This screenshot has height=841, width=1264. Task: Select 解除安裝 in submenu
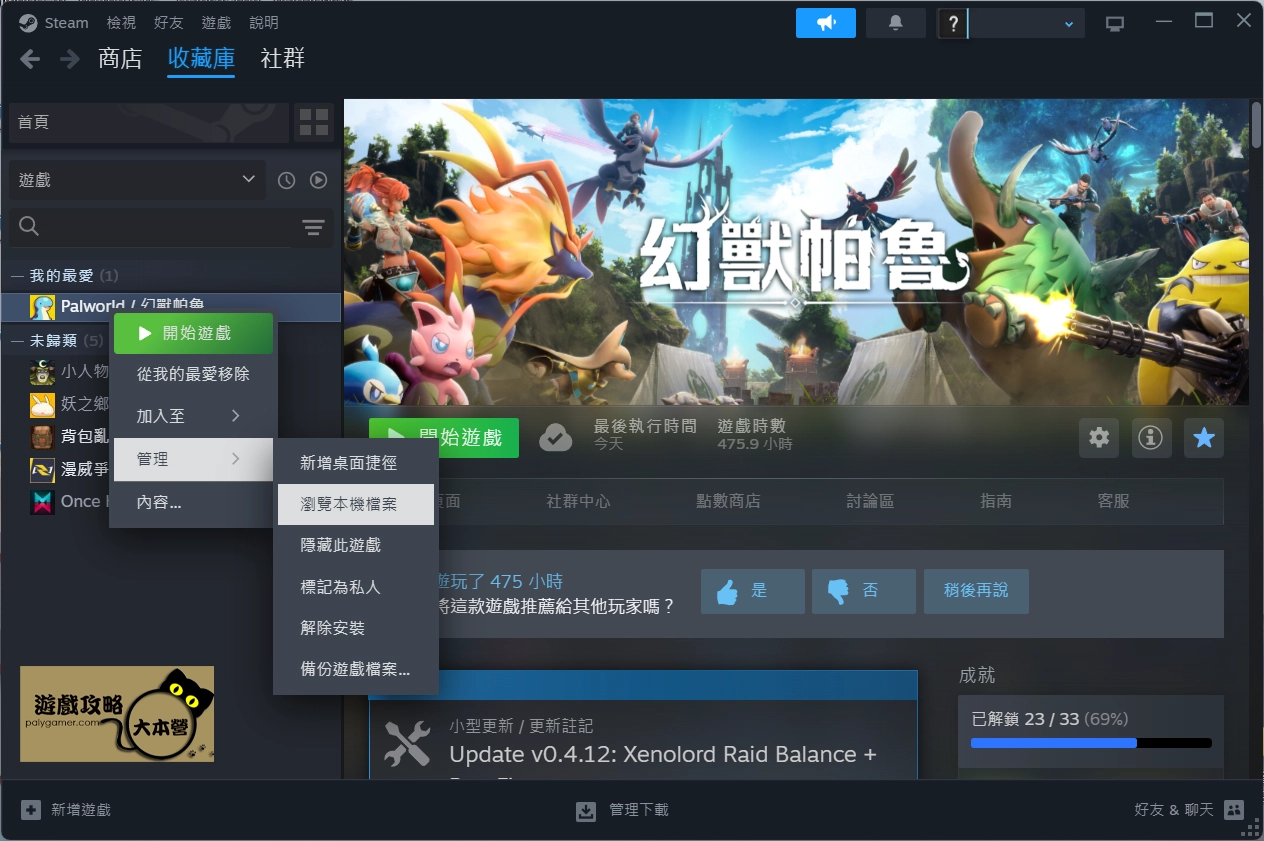[356, 628]
